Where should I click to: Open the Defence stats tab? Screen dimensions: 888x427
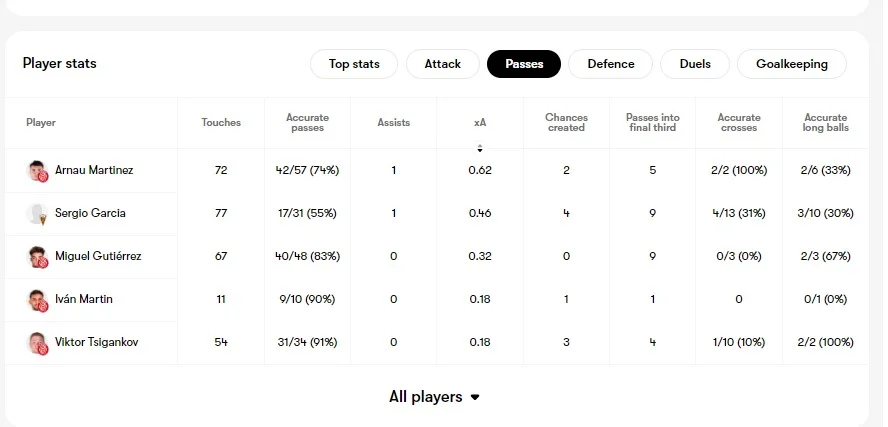click(610, 64)
